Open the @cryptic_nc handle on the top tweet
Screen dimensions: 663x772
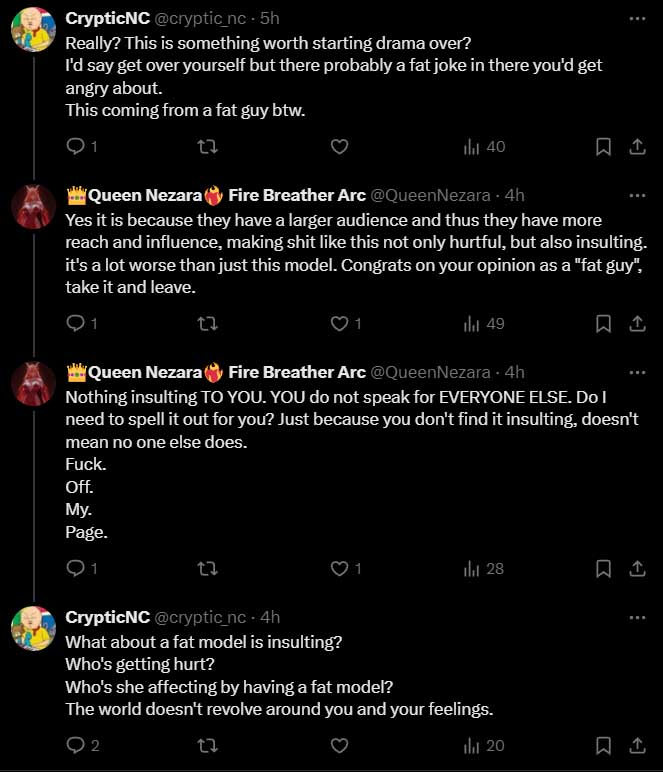200,18
